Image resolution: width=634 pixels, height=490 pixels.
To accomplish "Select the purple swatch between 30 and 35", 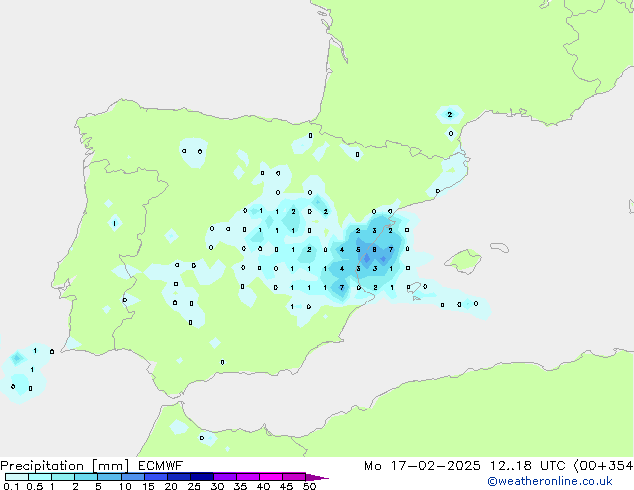I will [225, 477].
